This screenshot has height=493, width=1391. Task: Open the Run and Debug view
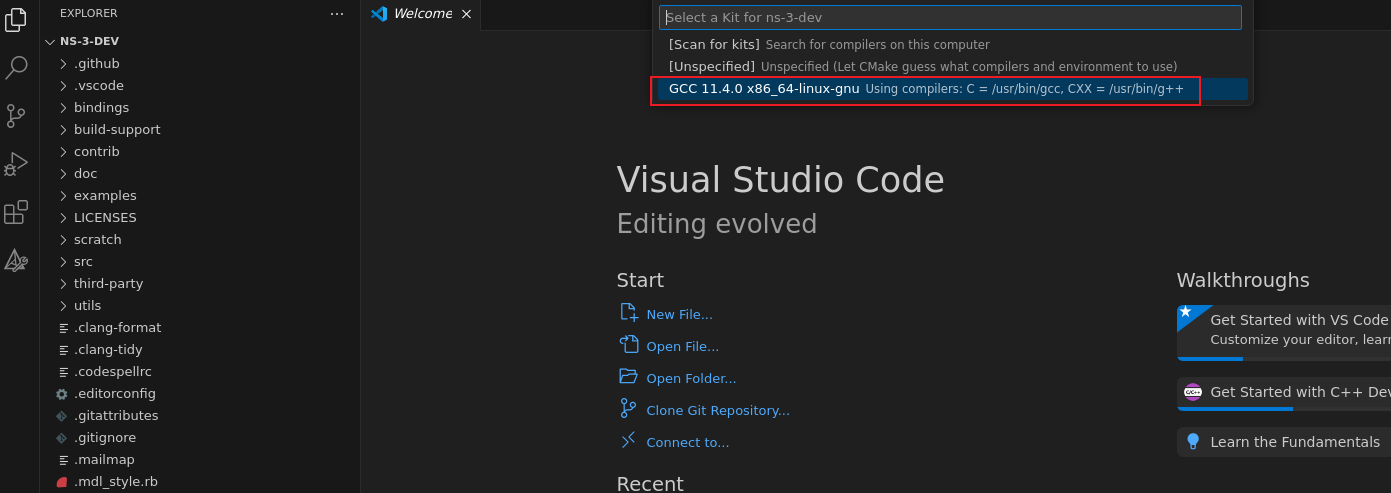click(x=16, y=164)
